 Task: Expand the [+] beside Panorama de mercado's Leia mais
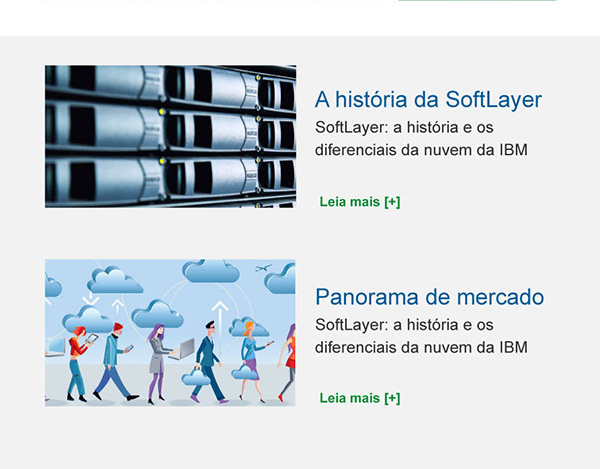[x=392, y=398]
